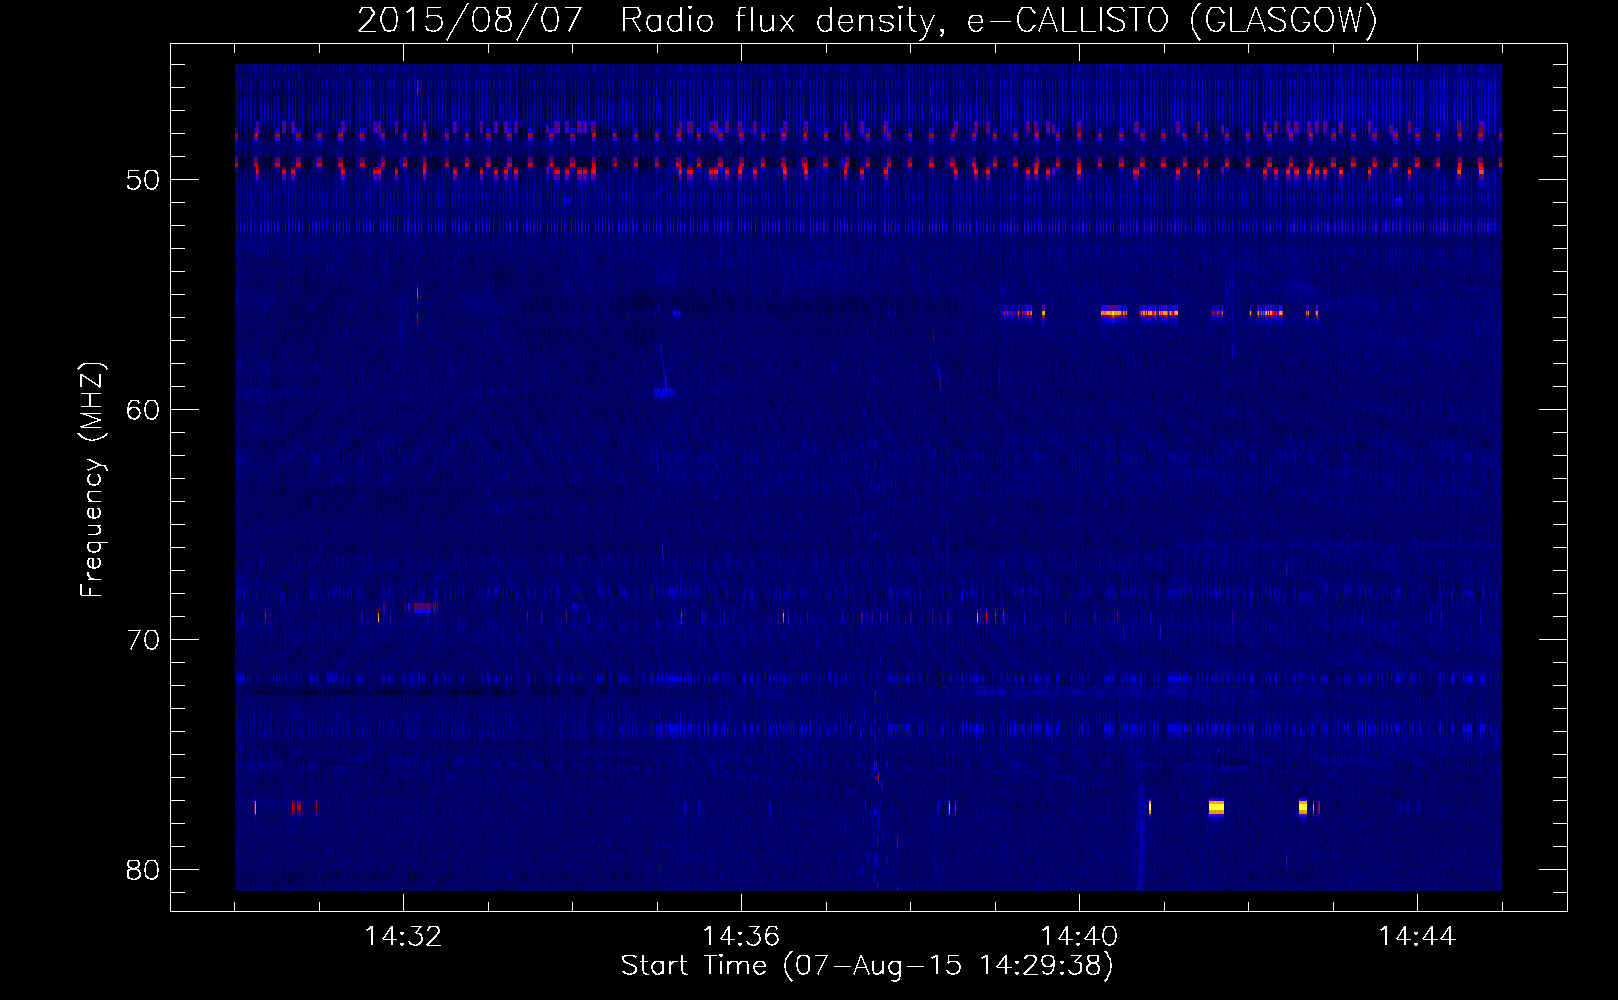
Task: Click the 14:32 time tick label
Action: [x=403, y=937]
